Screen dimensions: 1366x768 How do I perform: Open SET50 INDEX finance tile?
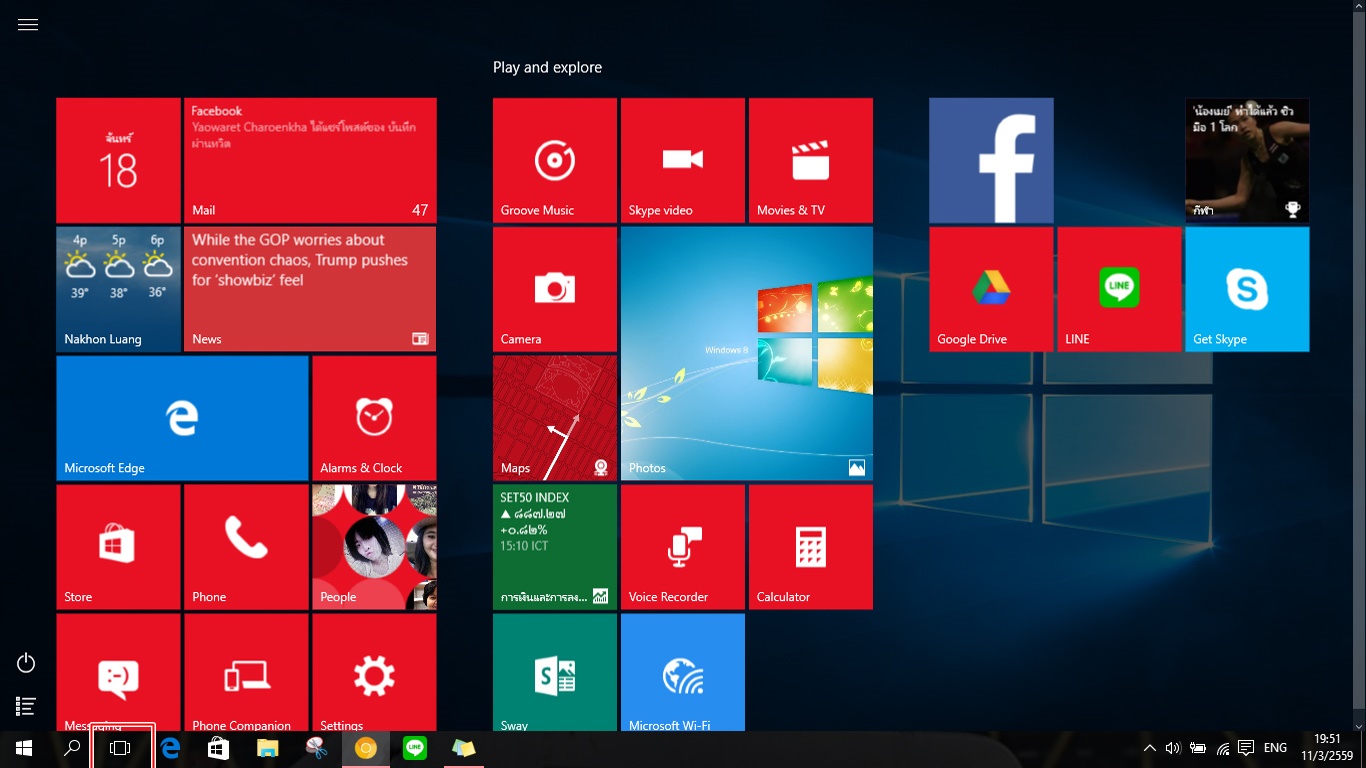[x=555, y=547]
